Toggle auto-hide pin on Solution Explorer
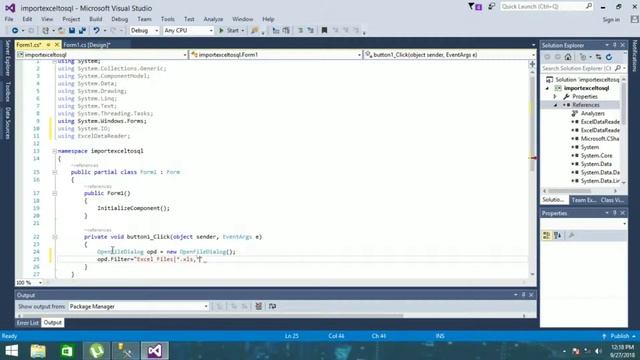 pyautogui.click(x=615, y=45)
